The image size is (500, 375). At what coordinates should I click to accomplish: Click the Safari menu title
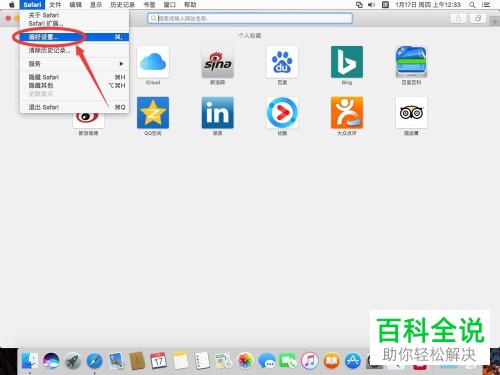pyautogui.click(x=32, y=5)
